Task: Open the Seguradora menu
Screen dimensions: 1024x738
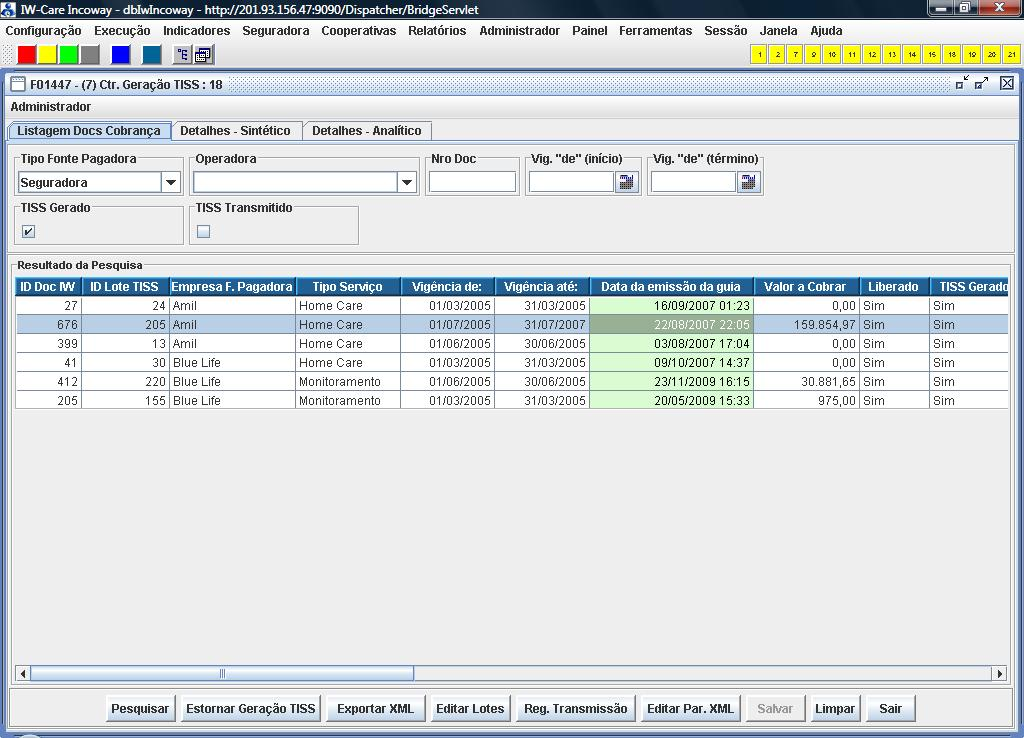Action: pyautogui.click(x=276, y=31)
